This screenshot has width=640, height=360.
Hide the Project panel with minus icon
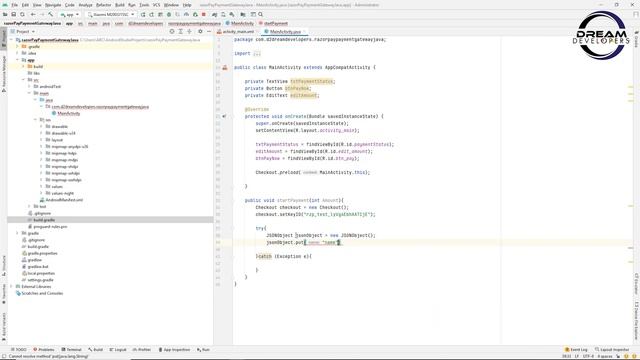tap(209, 31)
